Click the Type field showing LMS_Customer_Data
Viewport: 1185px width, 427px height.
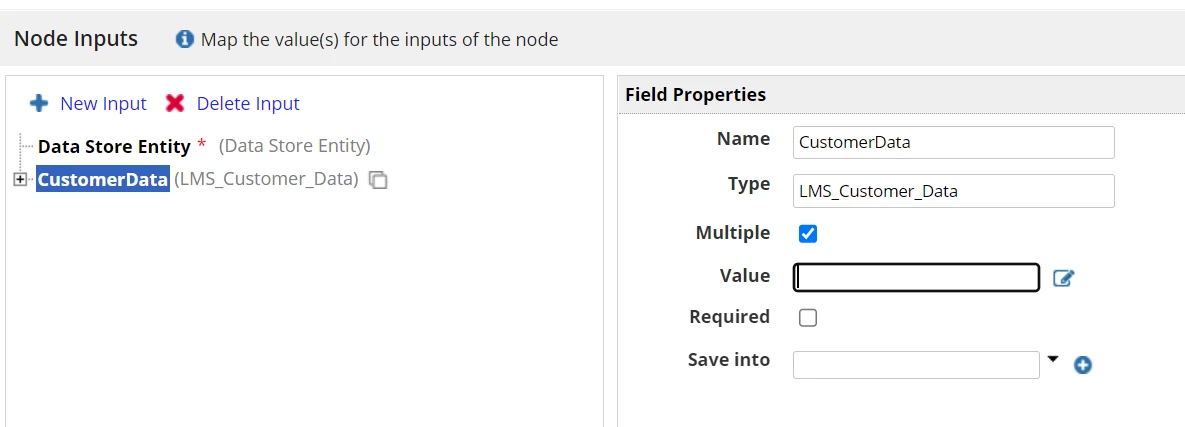pyautogui.click(x=954, y=190)
